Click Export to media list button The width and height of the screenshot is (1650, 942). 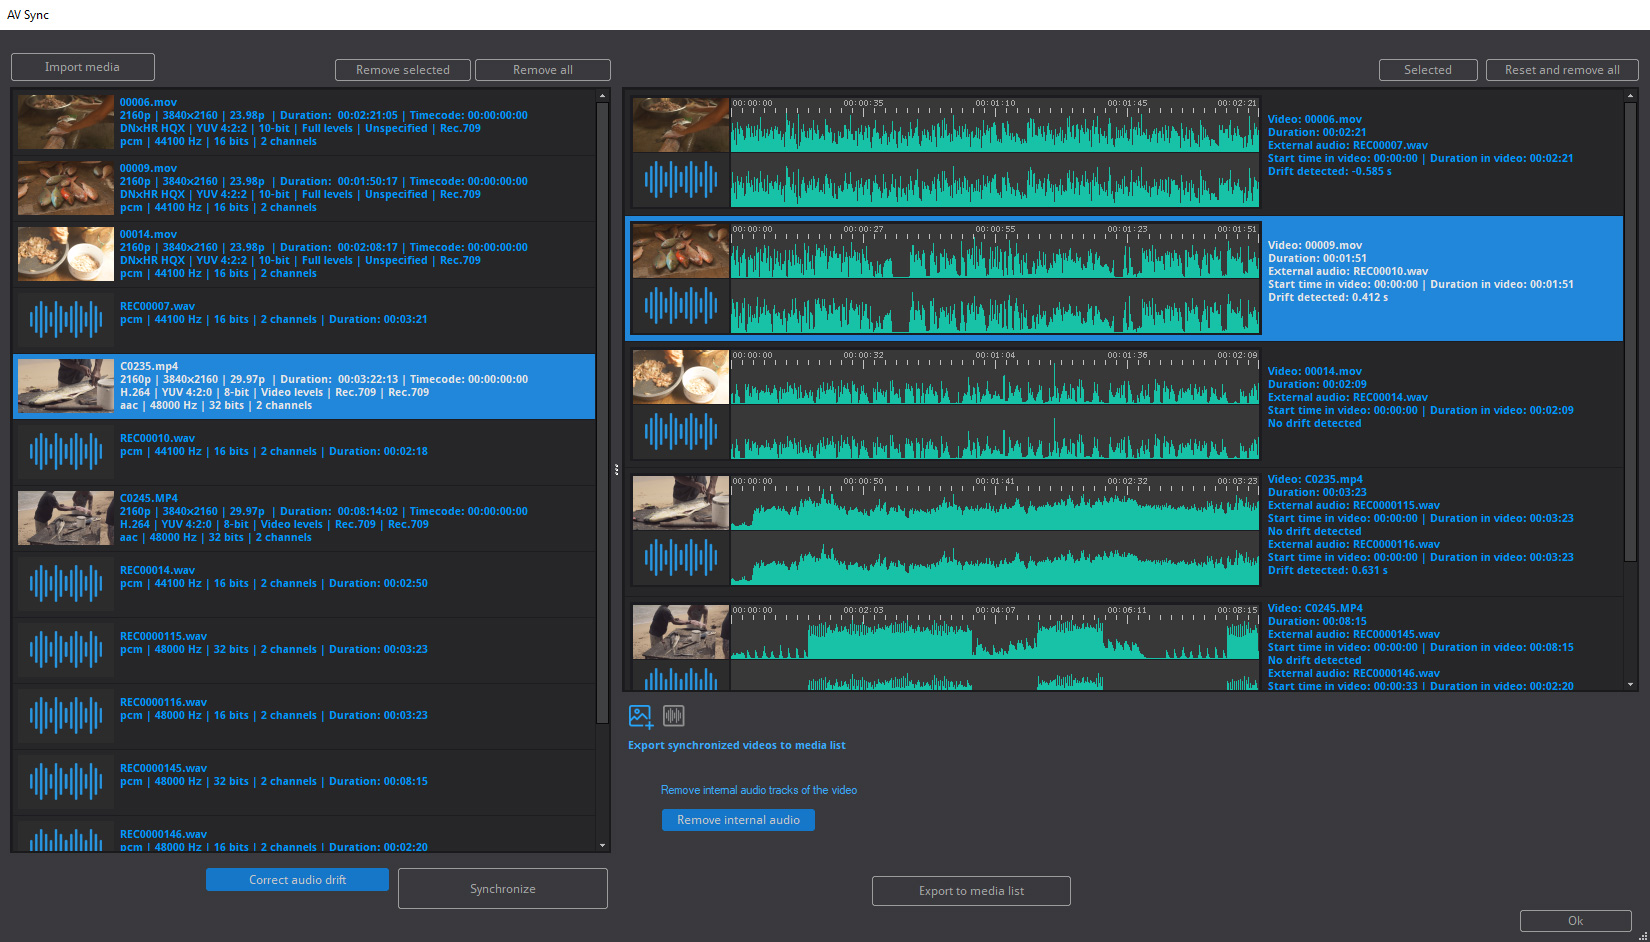(971, 891)
